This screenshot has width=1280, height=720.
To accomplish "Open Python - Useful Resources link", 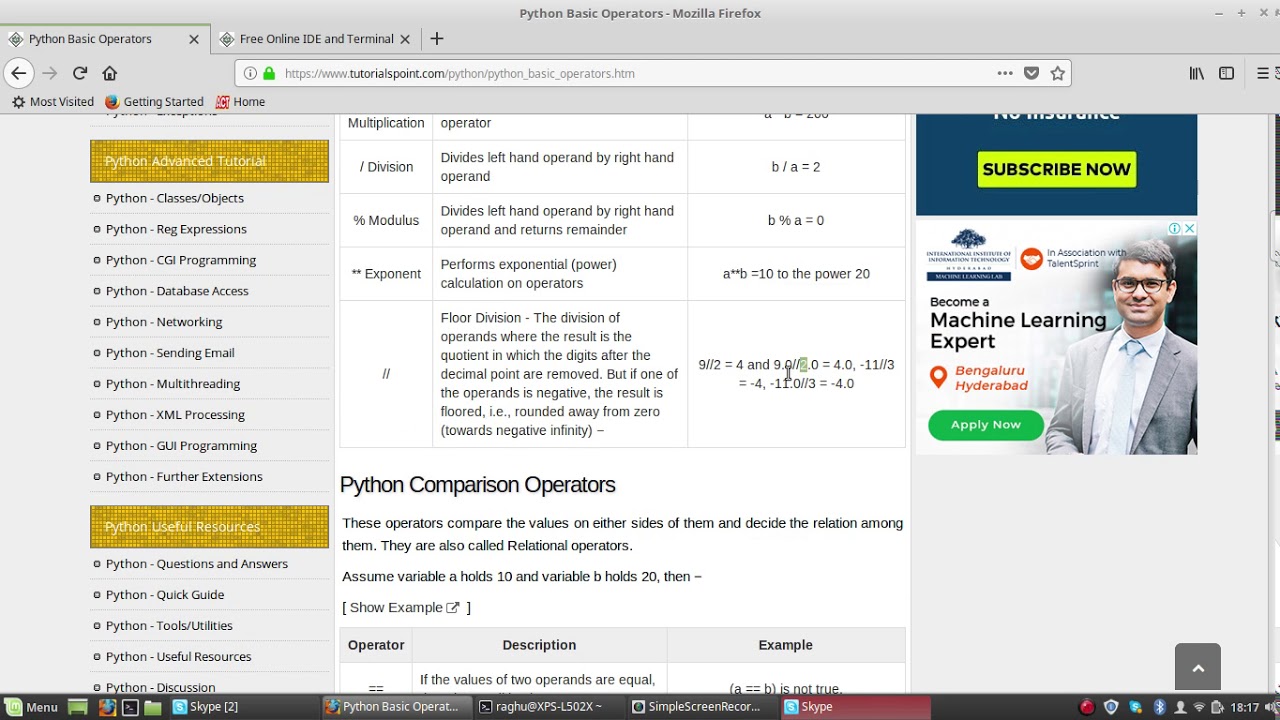I will 178,657.
